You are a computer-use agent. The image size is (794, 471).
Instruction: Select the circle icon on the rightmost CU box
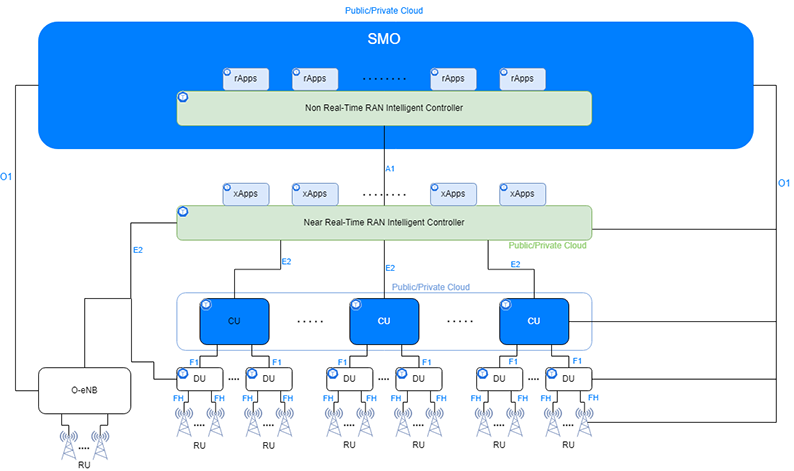506,304
